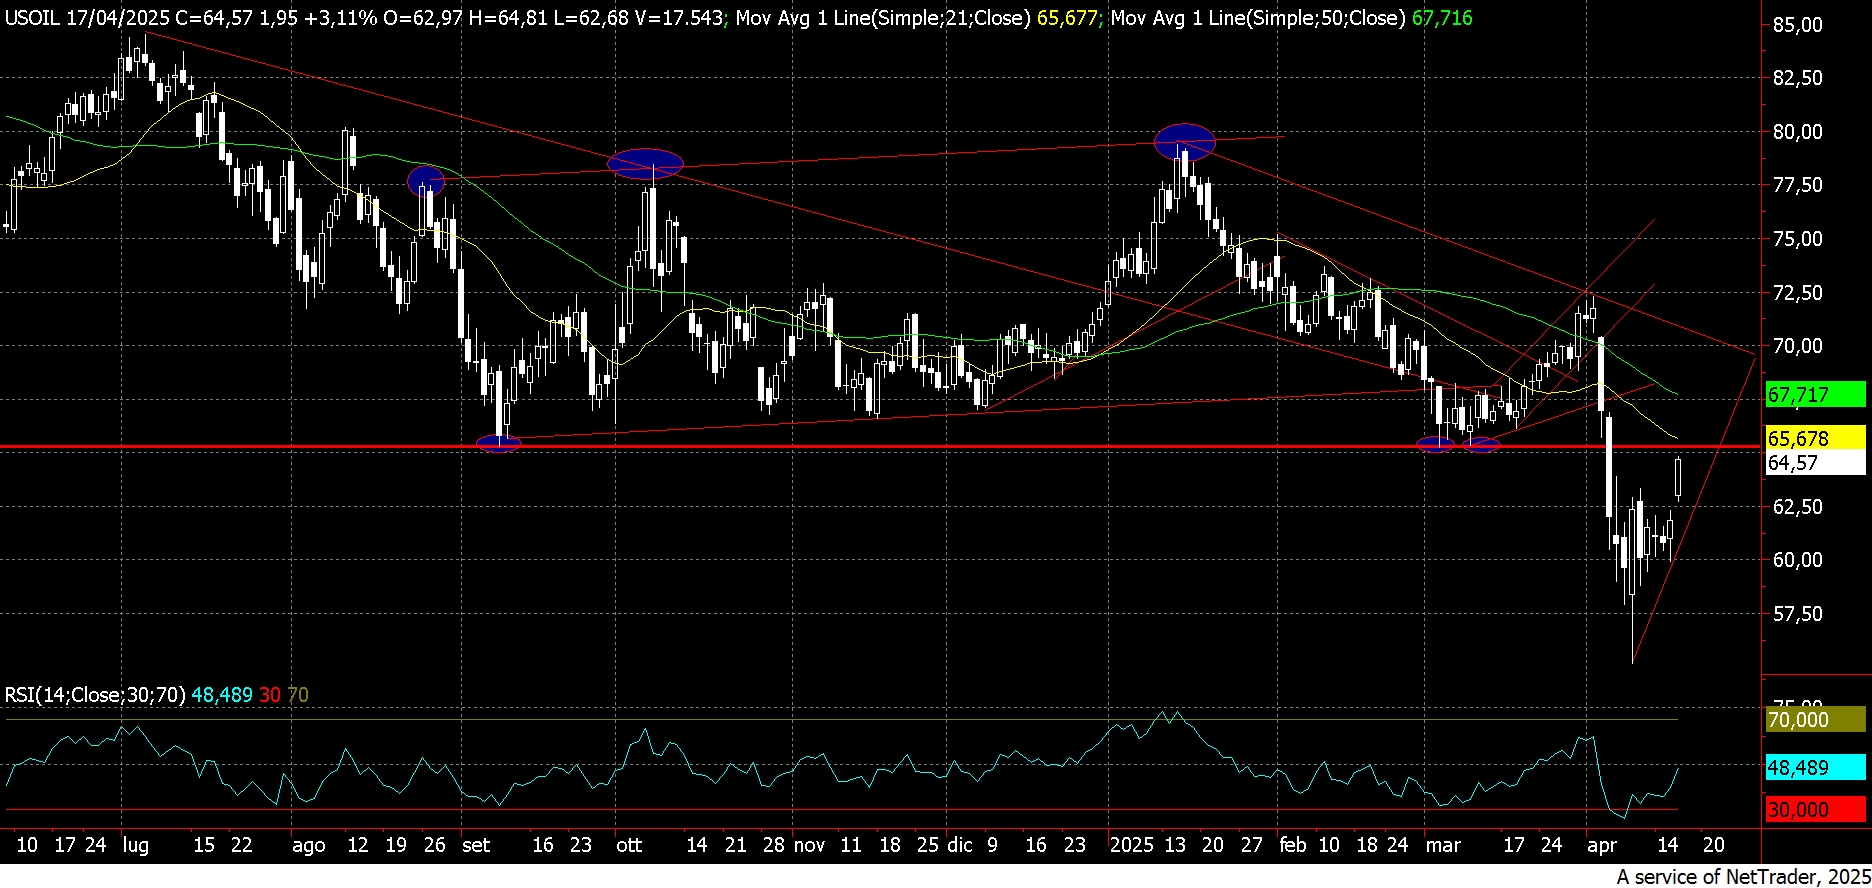Click the 57,50 price axis label
This screenshot has height=888, width=1872.
point(1797,614)
